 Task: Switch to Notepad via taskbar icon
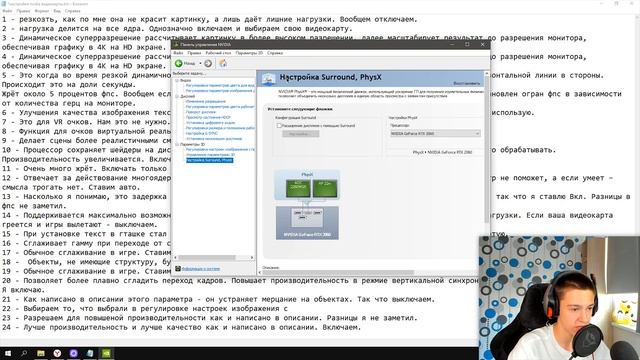coord(90,353)
